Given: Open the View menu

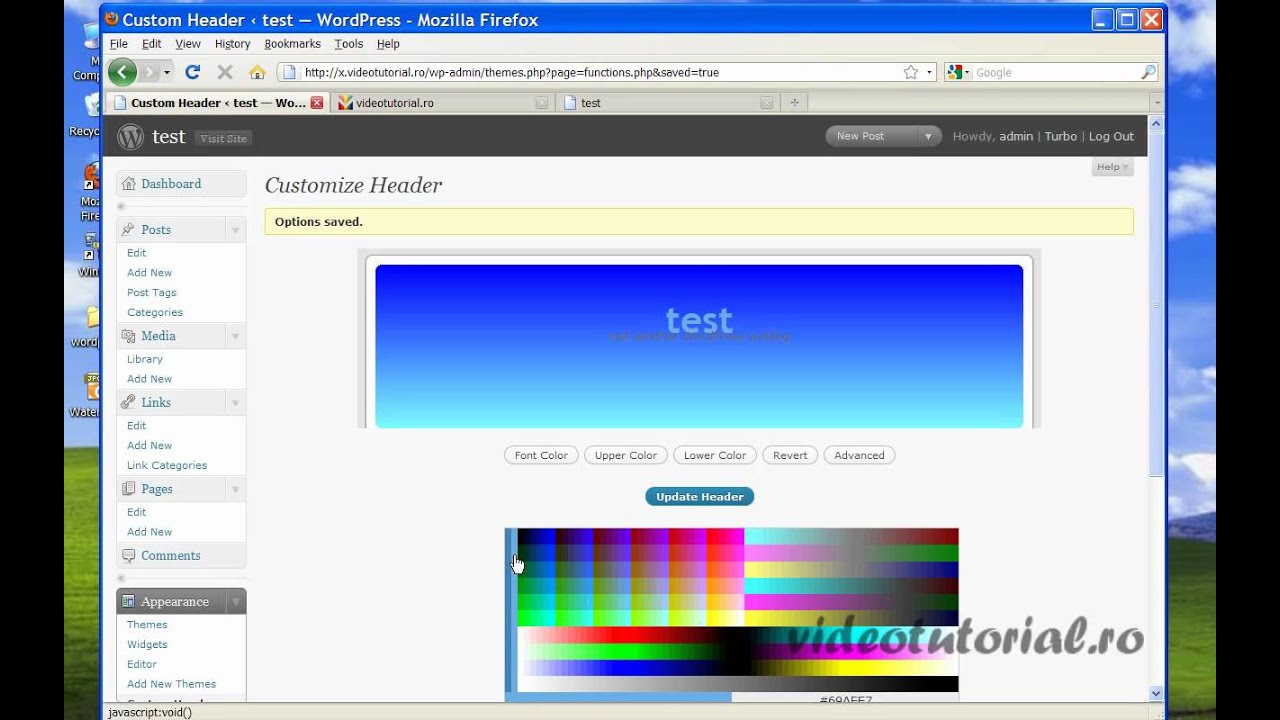Looking at the screenshot, I should point(188,44).
